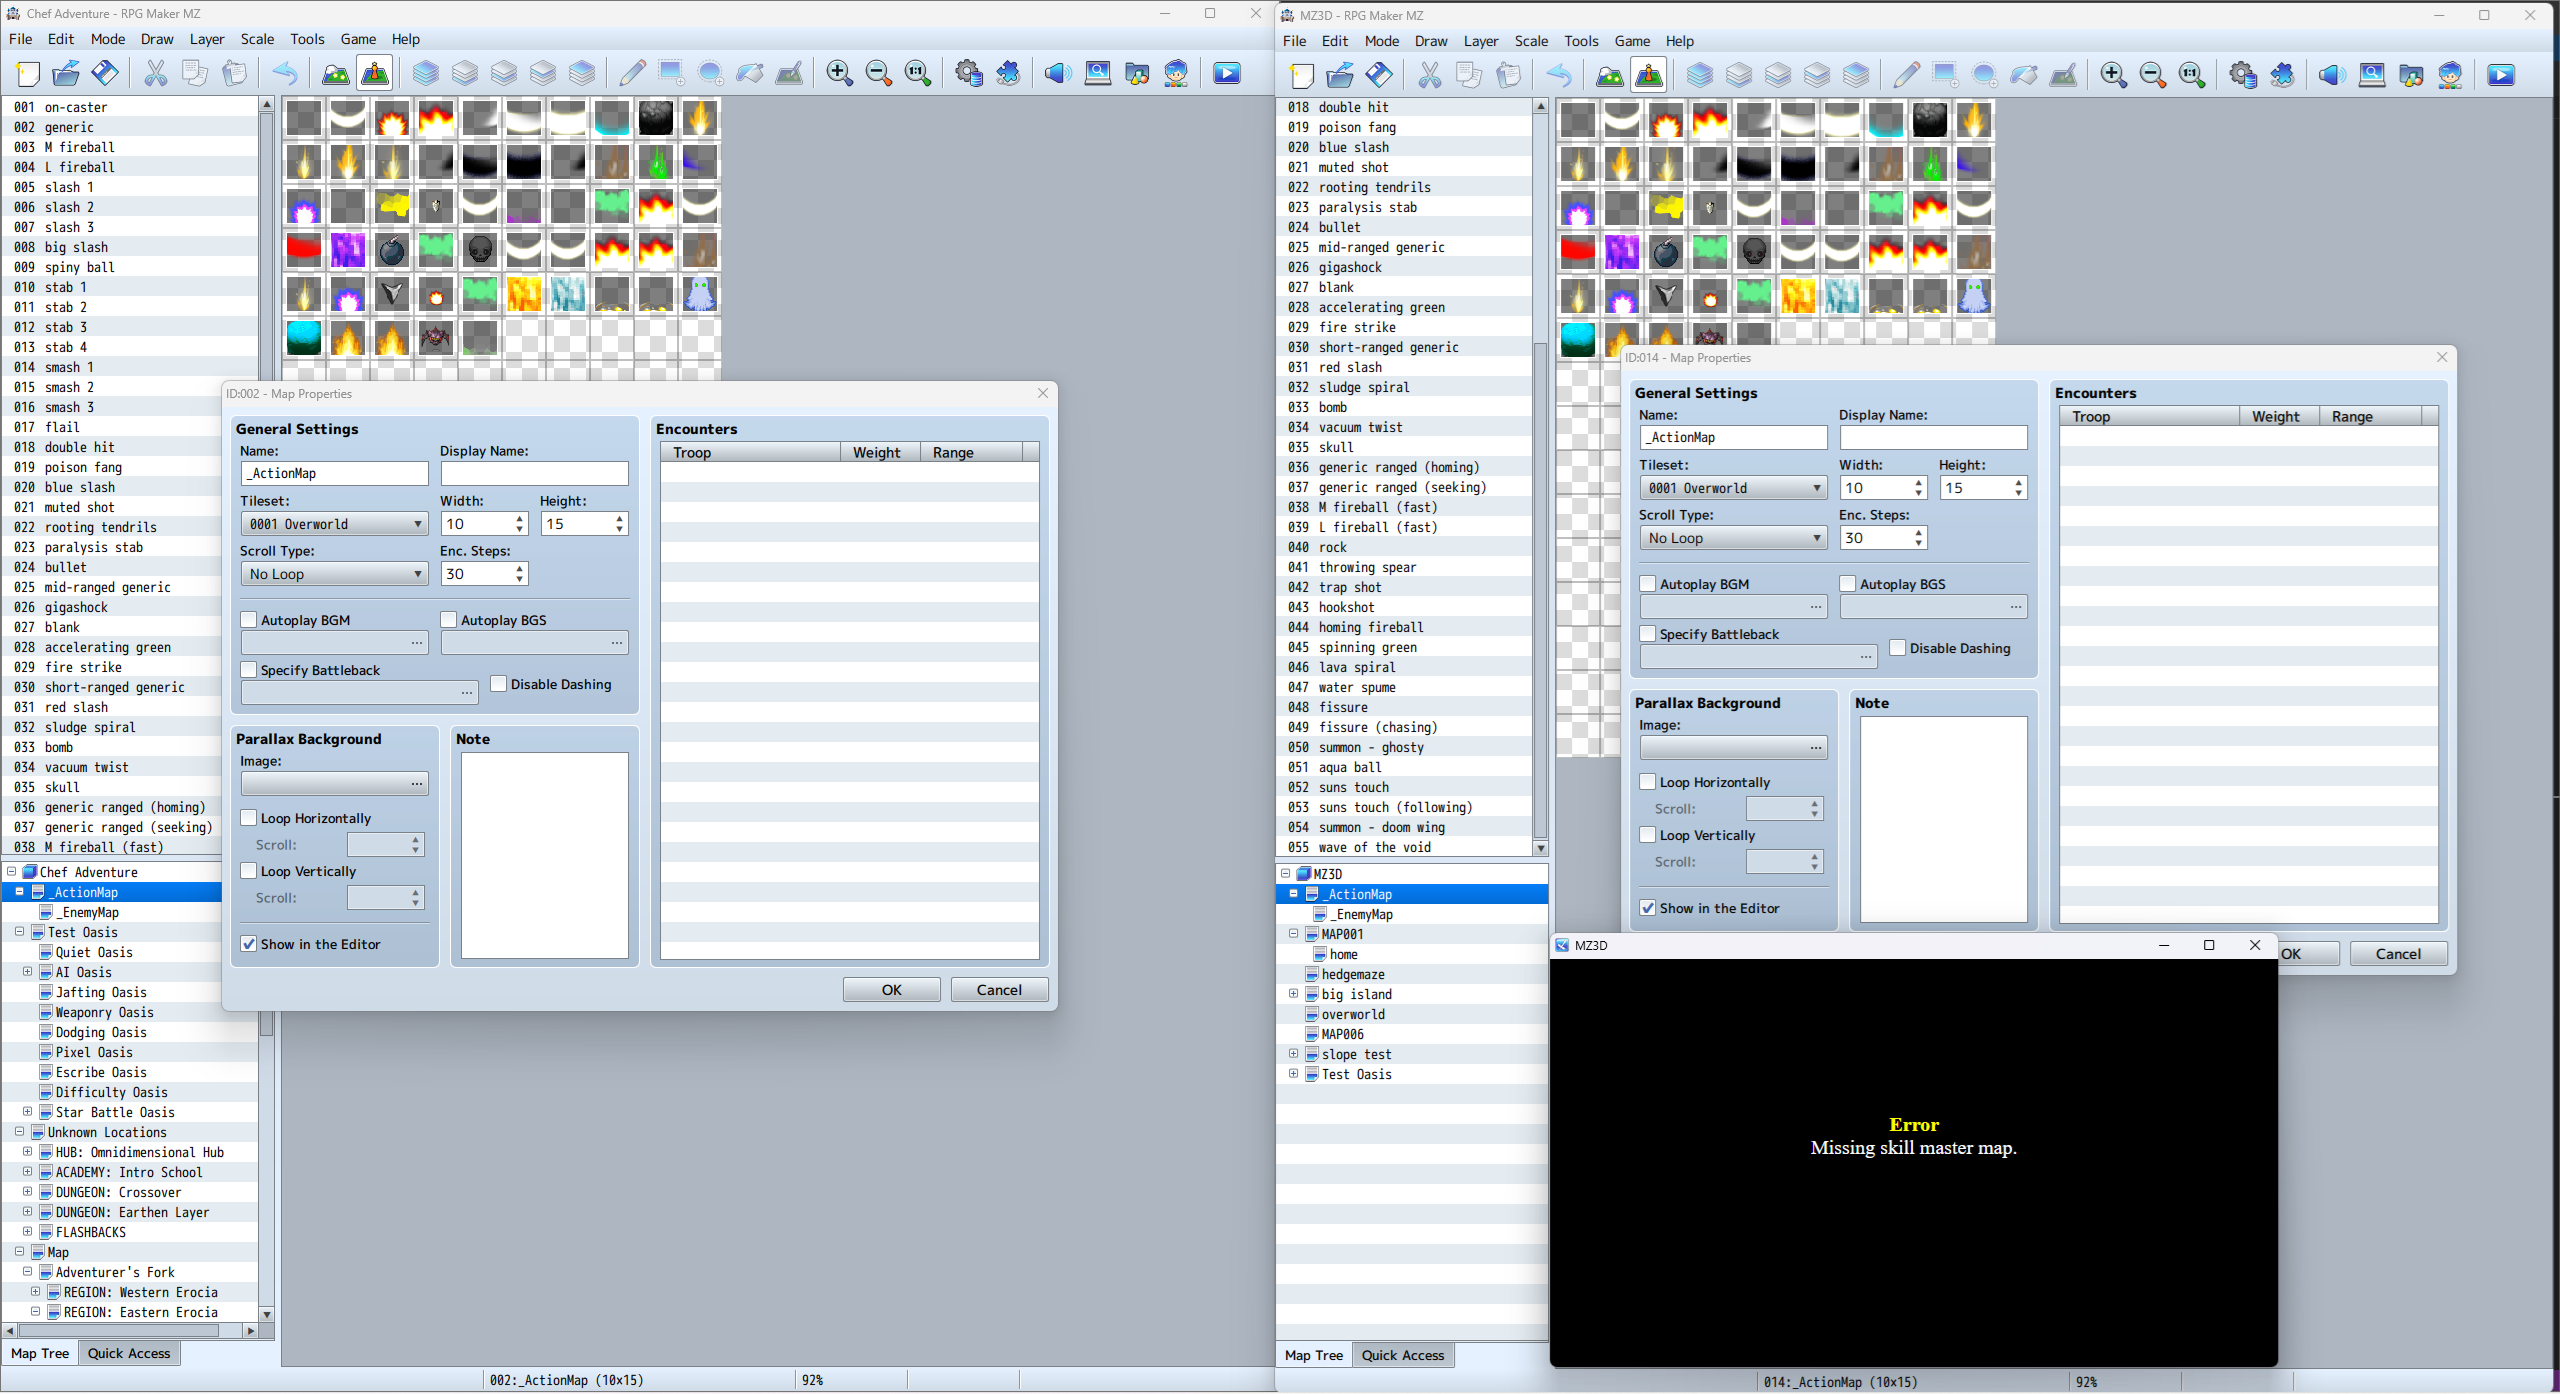Click Playtest button in Chef Adventure toolbar
2560x1394 pixels.
1227,73
